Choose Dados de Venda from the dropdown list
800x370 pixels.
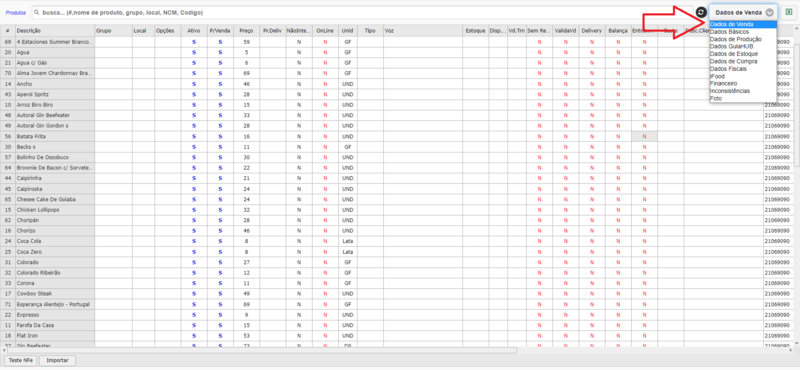[x=743, y=24]
